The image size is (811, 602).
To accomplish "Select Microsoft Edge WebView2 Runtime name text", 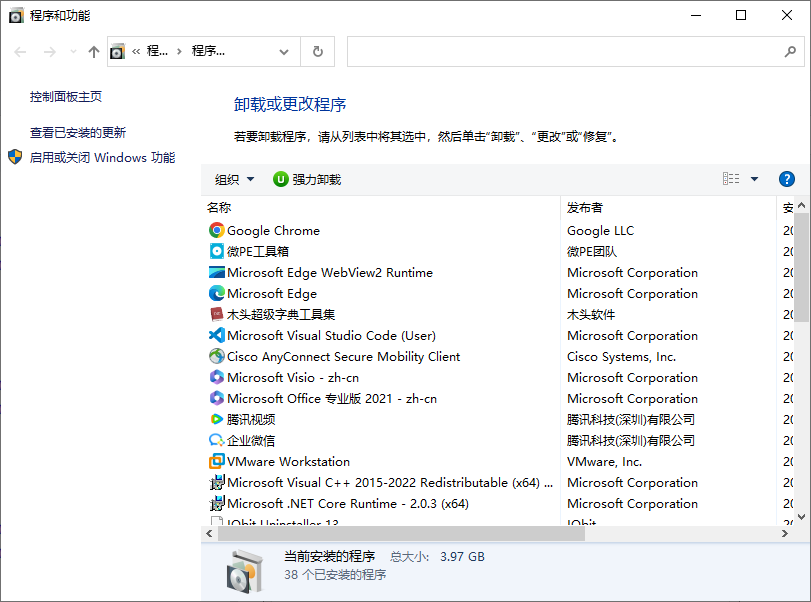I will click(x=330, y=273).
